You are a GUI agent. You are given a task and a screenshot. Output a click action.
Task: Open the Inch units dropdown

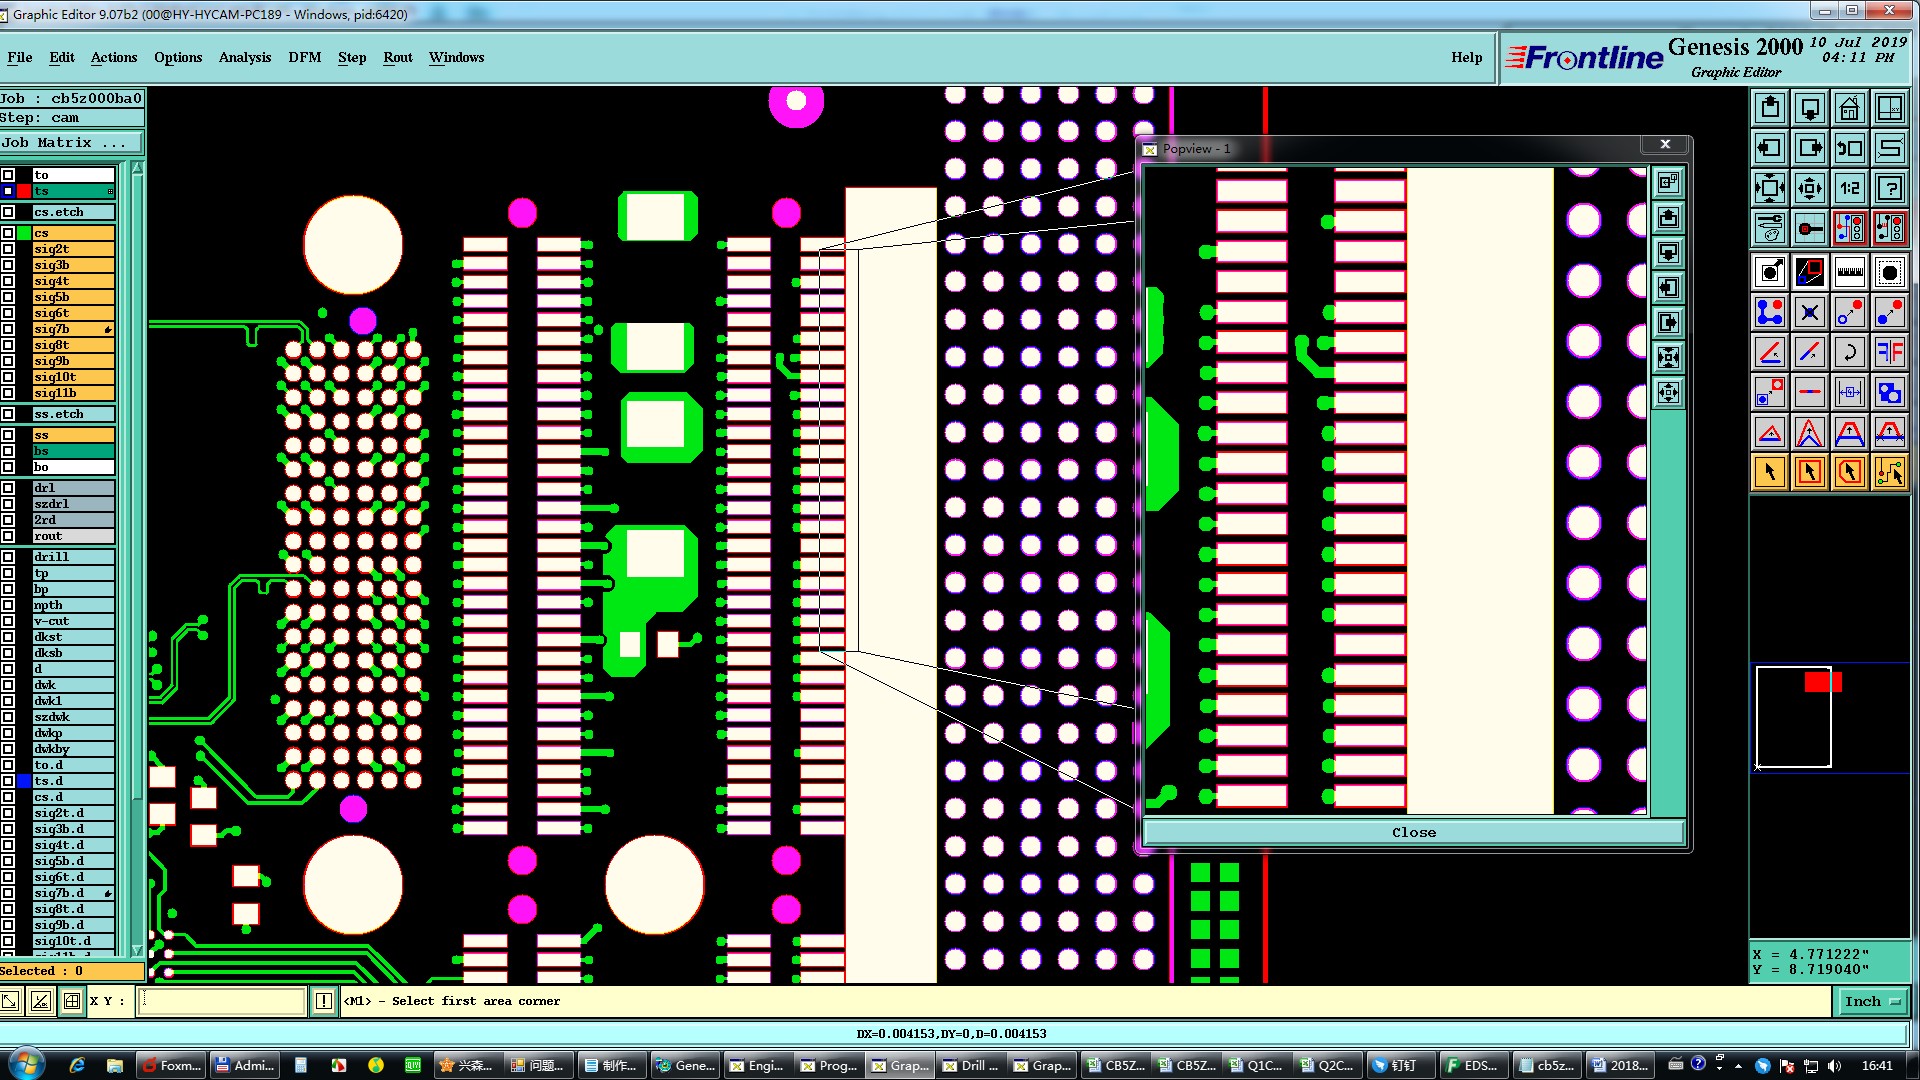tap(1871, 1001)
